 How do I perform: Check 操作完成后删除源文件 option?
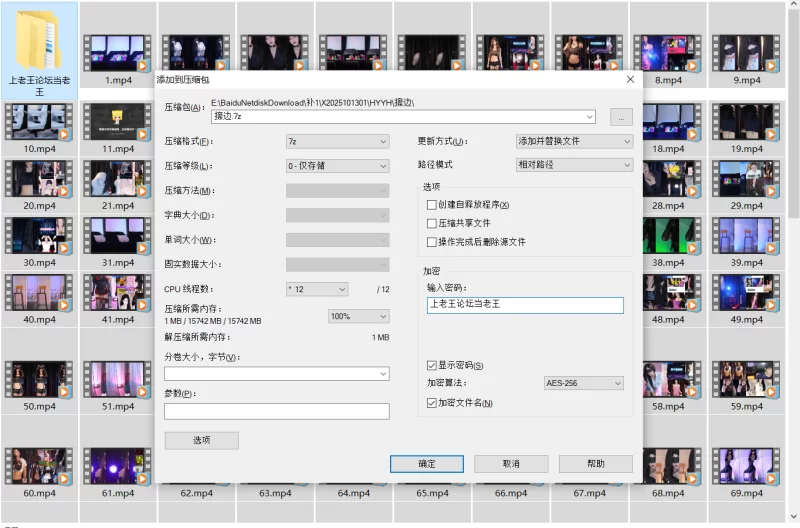(432, 242)
